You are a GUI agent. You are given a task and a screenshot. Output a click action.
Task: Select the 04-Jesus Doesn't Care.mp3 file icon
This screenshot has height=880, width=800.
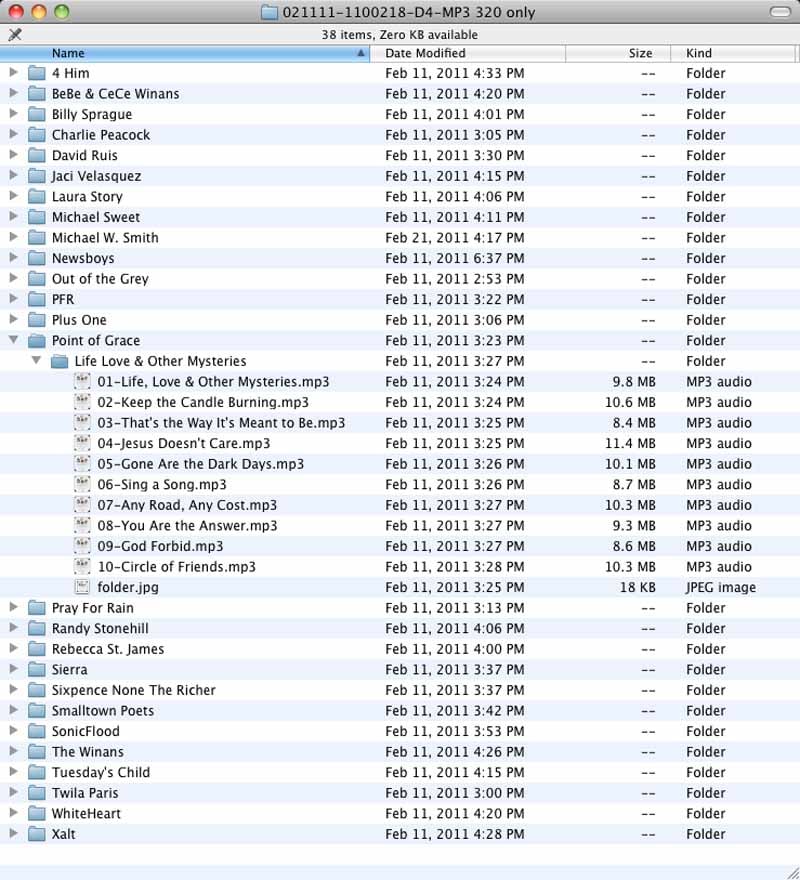pos(82,443)
